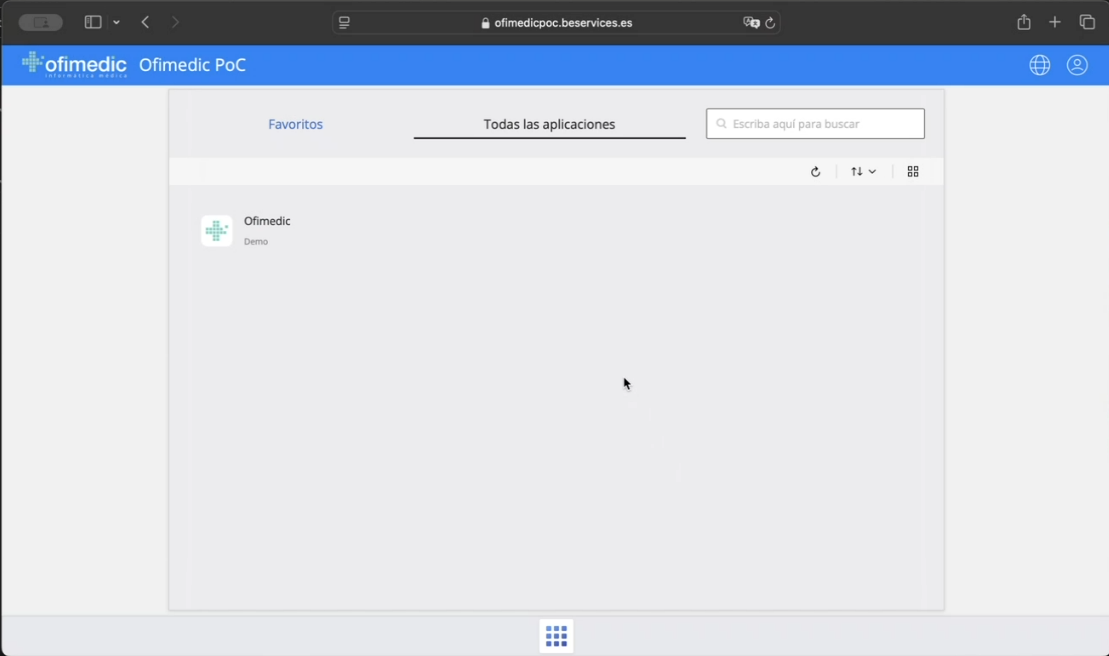This screenshot has height=656, width=1109.
Task: Show Safari tab overview
Action: (x=1087, y=22)
